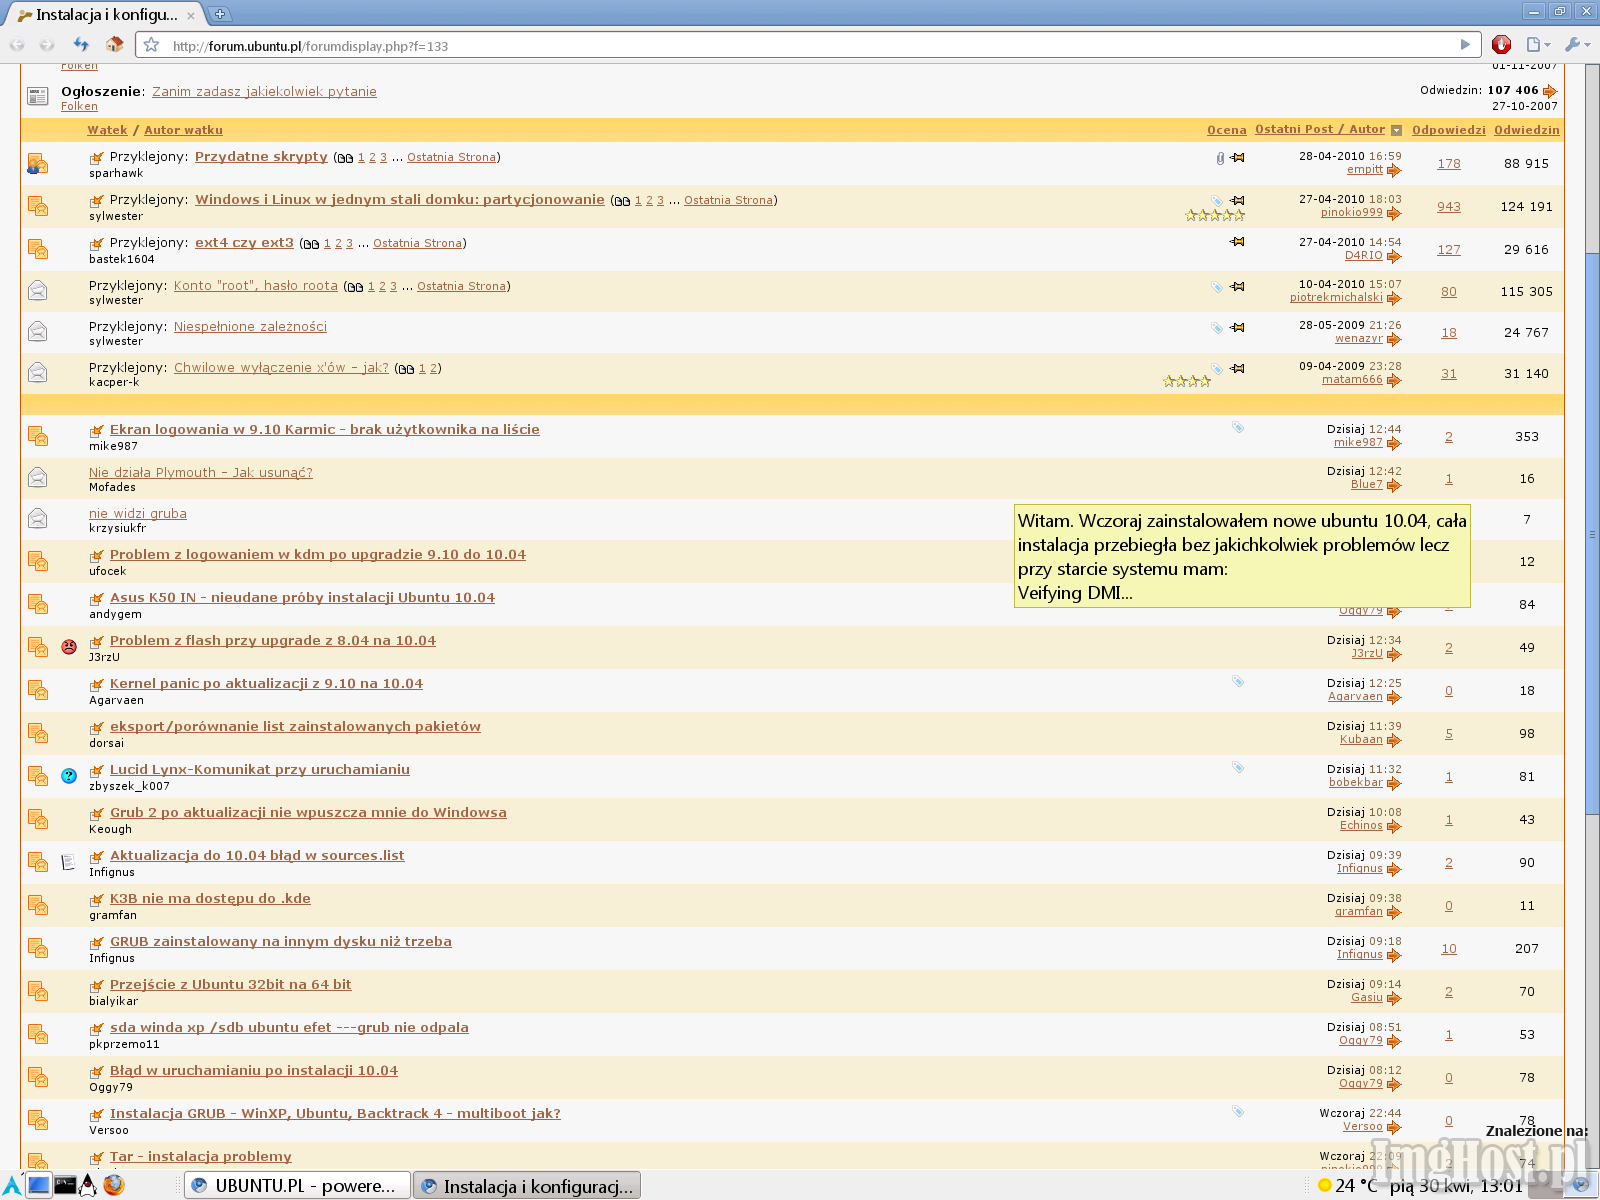This screenshot has height=1200, width=1600.
Task: Open thread 'Konto "root", hasło roota'
Action: (256, 285)
